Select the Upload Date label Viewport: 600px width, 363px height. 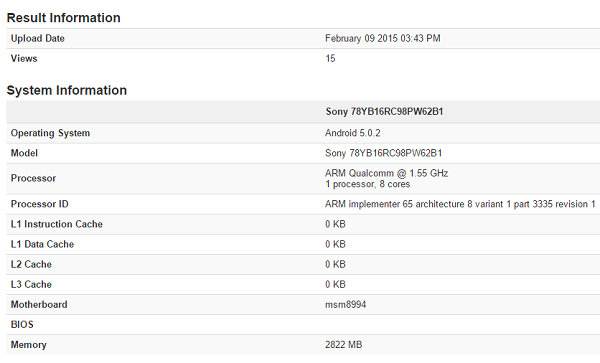coord(38,38)
